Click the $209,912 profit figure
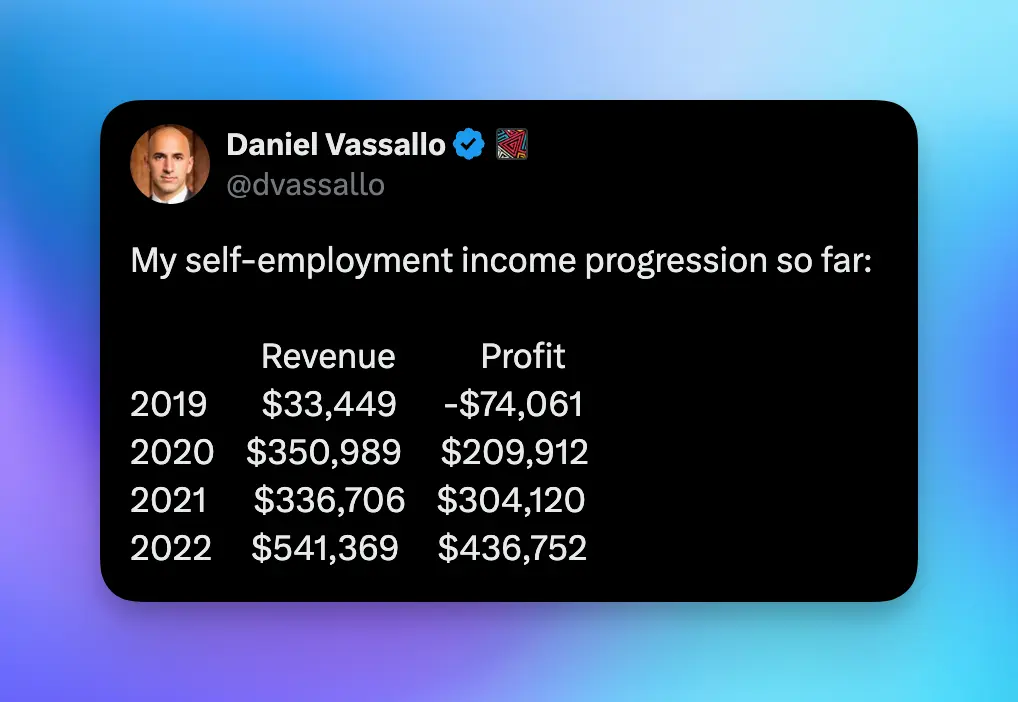 click(x=514, y=452)
